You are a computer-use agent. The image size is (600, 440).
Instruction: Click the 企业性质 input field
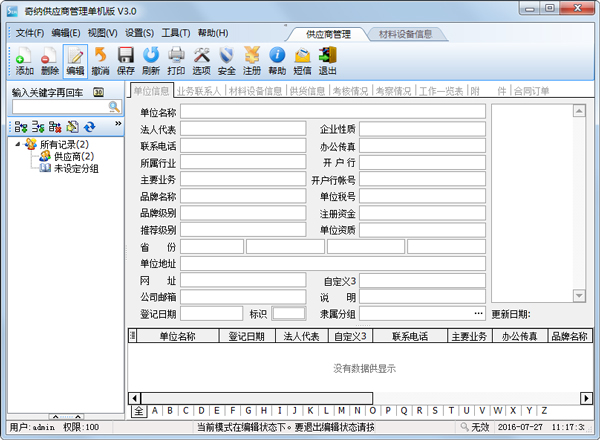pyautogui.click(x=422, y=129)
